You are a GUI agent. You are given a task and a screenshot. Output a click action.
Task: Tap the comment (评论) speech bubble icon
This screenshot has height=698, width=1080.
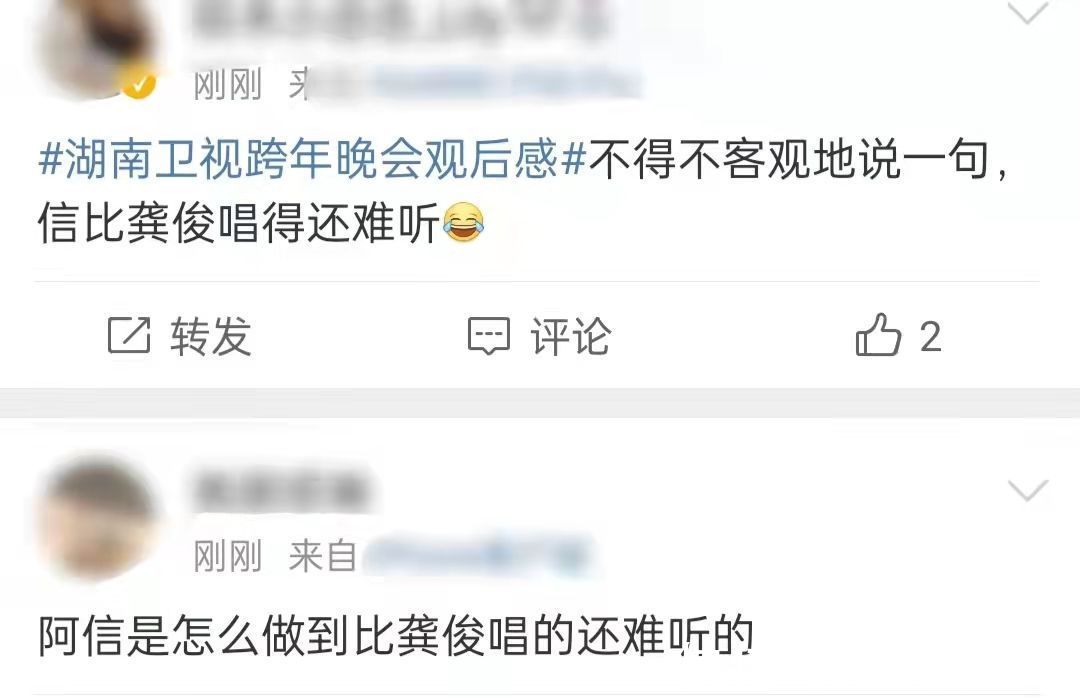click(489, 336)
